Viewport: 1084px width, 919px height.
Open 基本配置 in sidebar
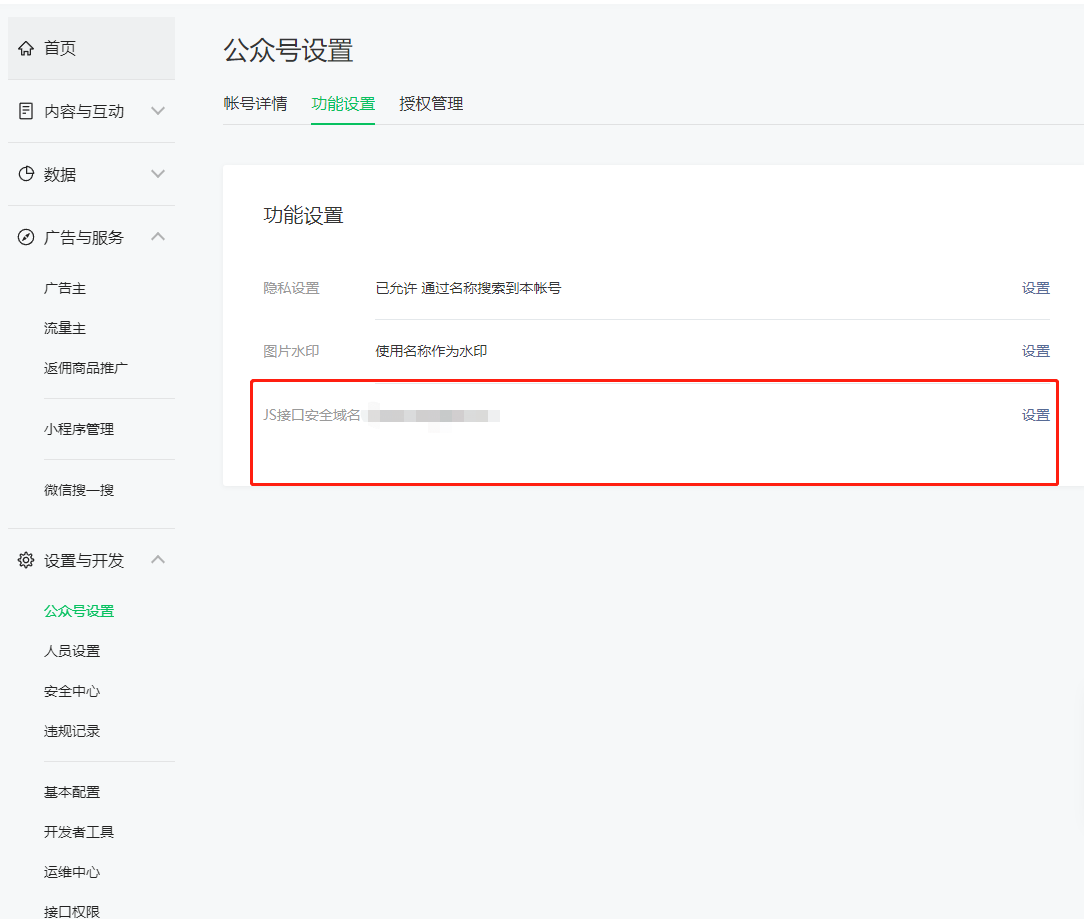[x=72, y=792]
